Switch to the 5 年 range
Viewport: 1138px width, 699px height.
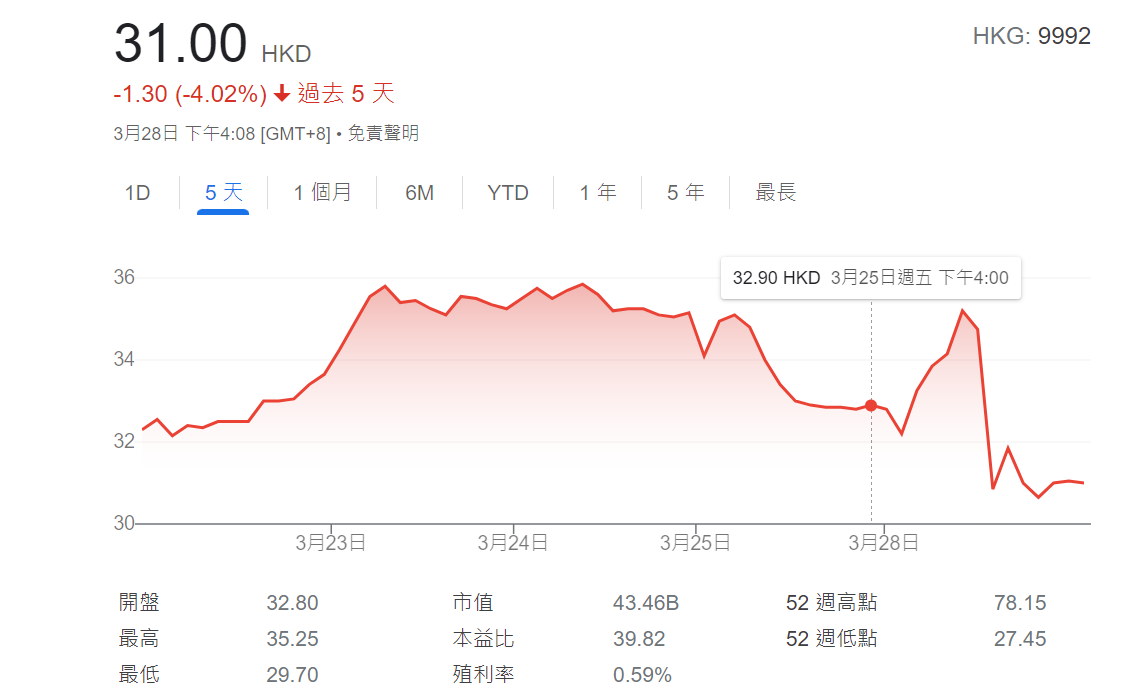685,193
